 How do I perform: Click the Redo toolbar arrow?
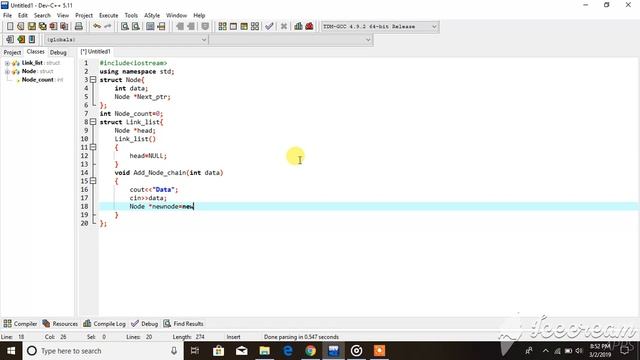pyautogui.click(x=108, y=27)
